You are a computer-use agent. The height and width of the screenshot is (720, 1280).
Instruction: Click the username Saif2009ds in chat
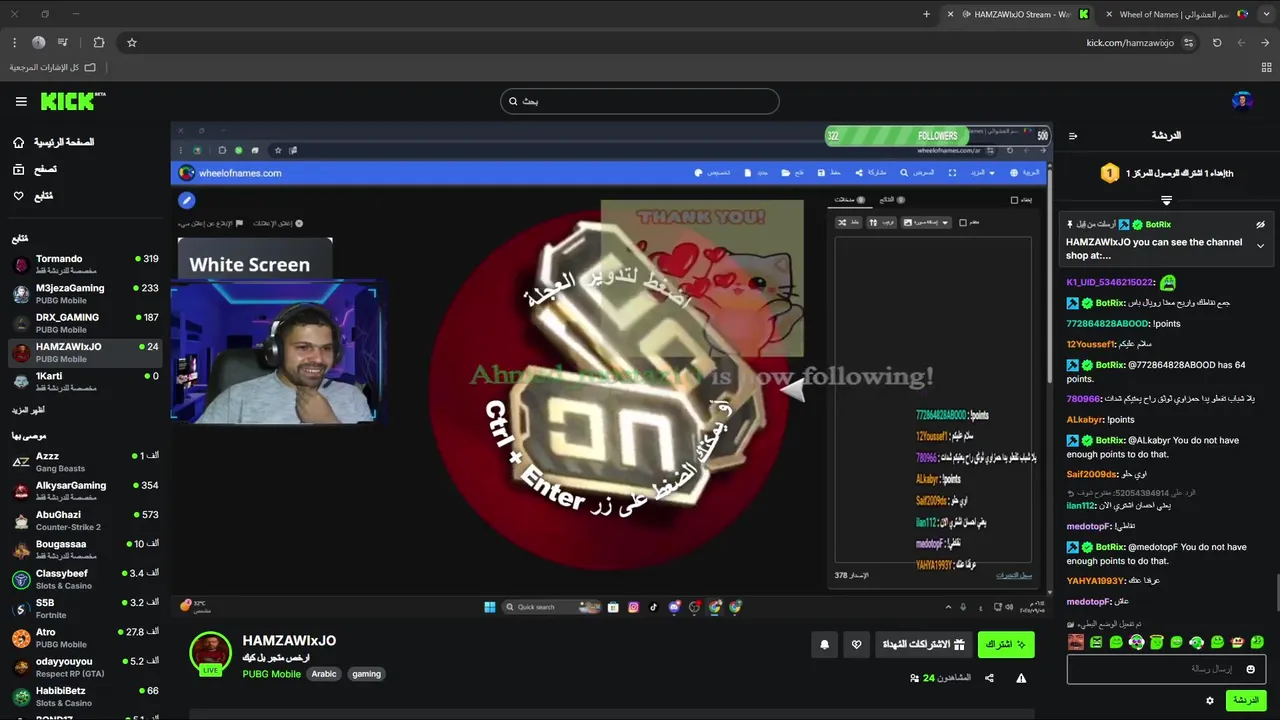1092,474
